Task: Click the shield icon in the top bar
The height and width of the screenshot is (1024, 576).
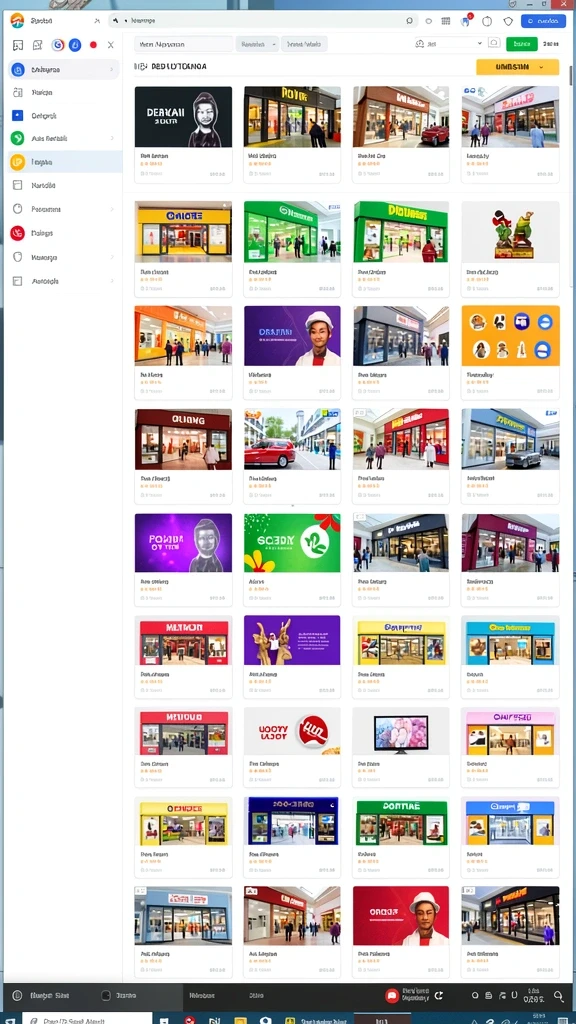Action: 508,21
